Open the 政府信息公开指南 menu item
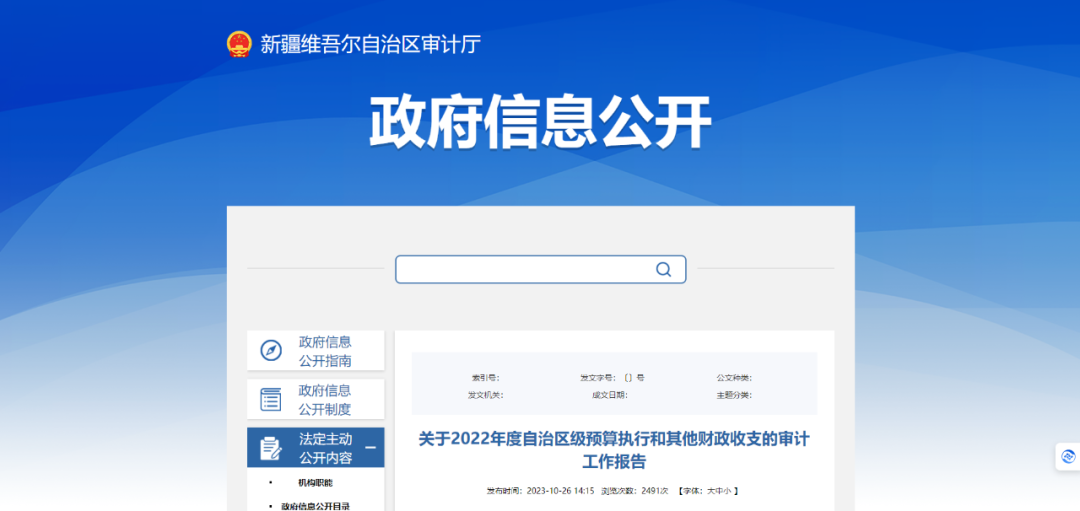The image size is (1080, 511). 315,351
